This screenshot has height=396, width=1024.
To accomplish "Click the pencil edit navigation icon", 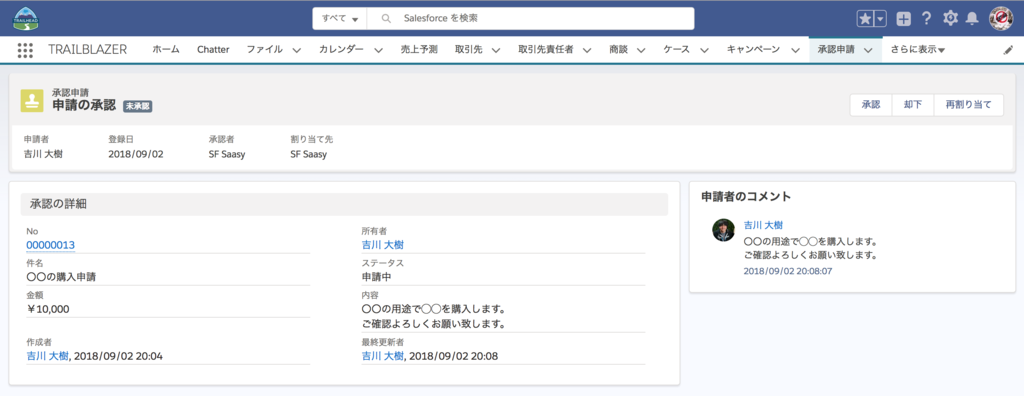I will pyautogui.click(x=1008, y=50).
